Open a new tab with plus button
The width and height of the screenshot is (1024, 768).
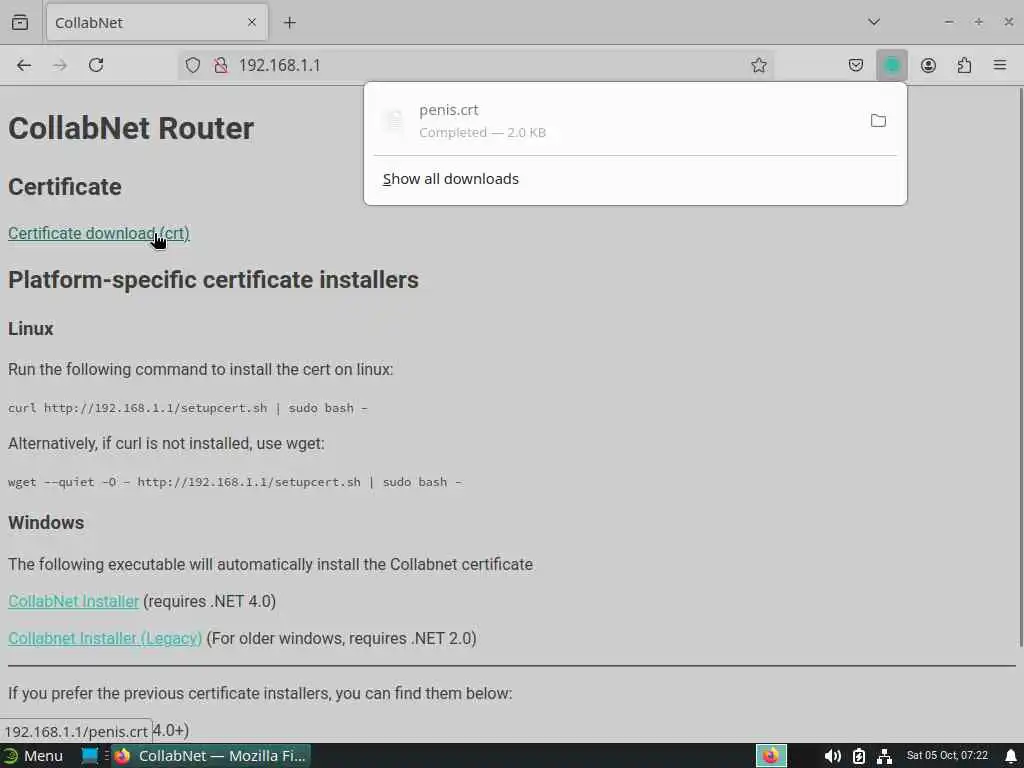click(289, 22)
